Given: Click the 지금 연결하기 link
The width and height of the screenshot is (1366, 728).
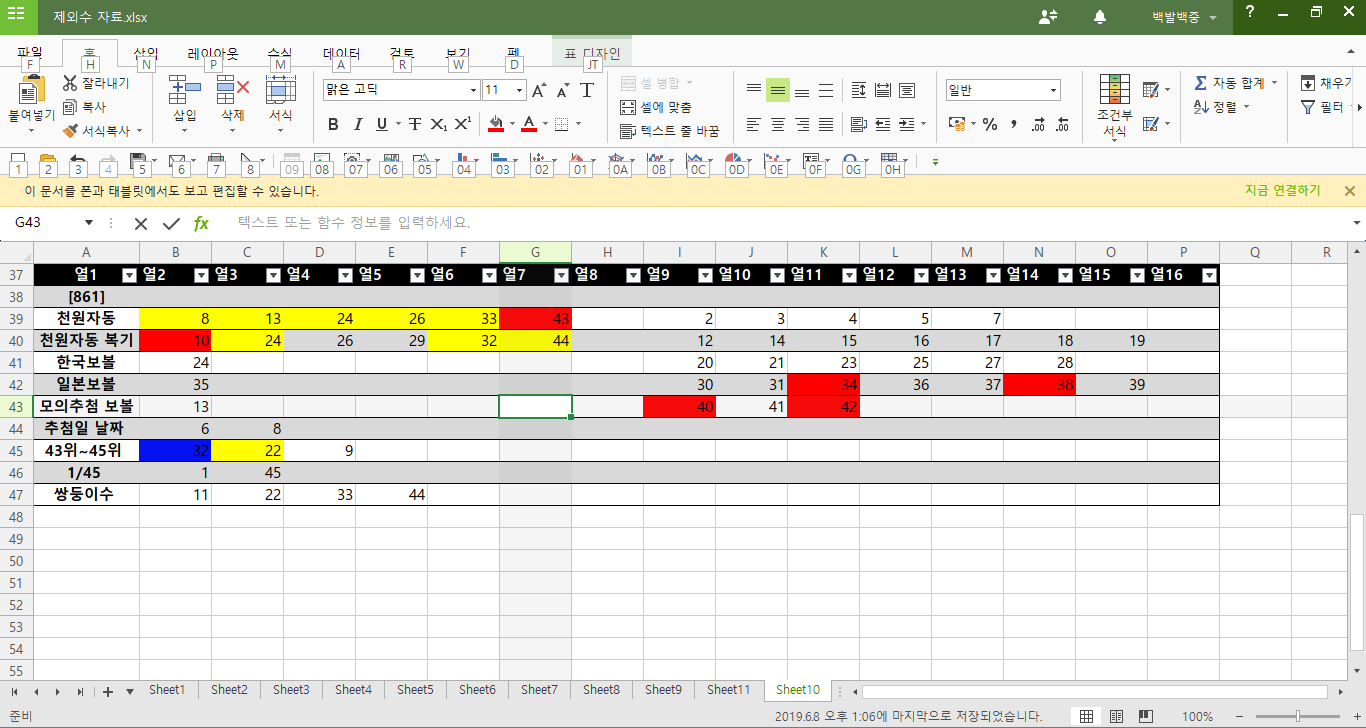Looking at the screenshot, I should click(x=1282, y=190).
